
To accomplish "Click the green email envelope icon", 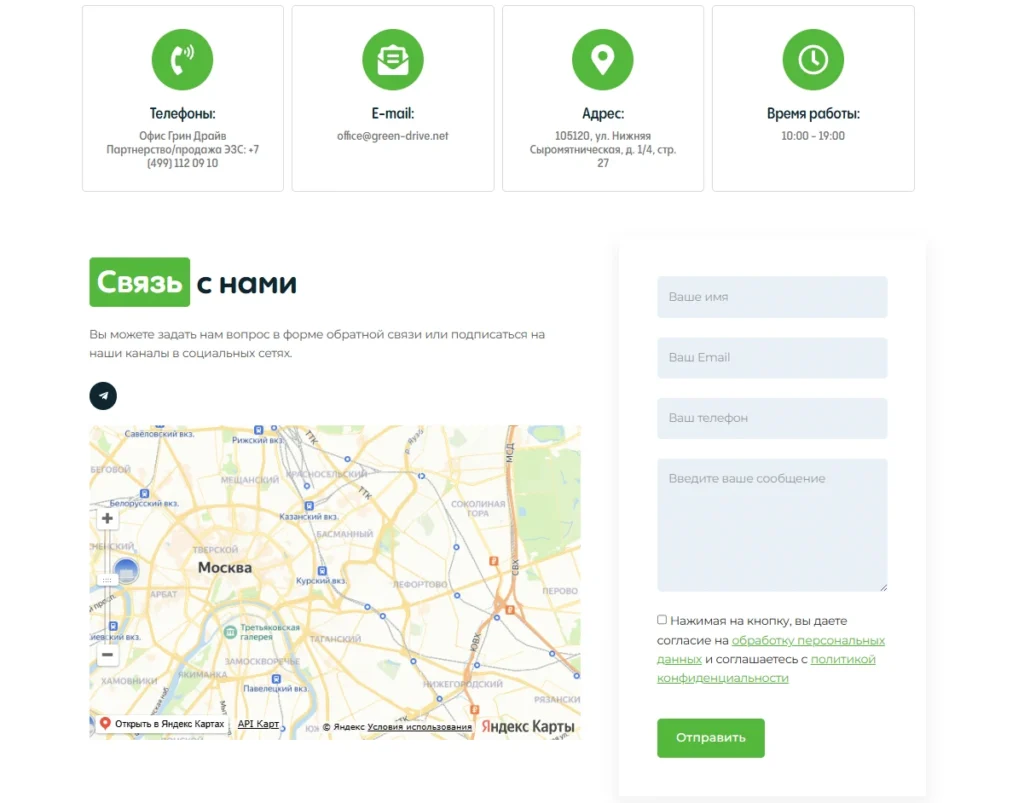I will [392, 59].
